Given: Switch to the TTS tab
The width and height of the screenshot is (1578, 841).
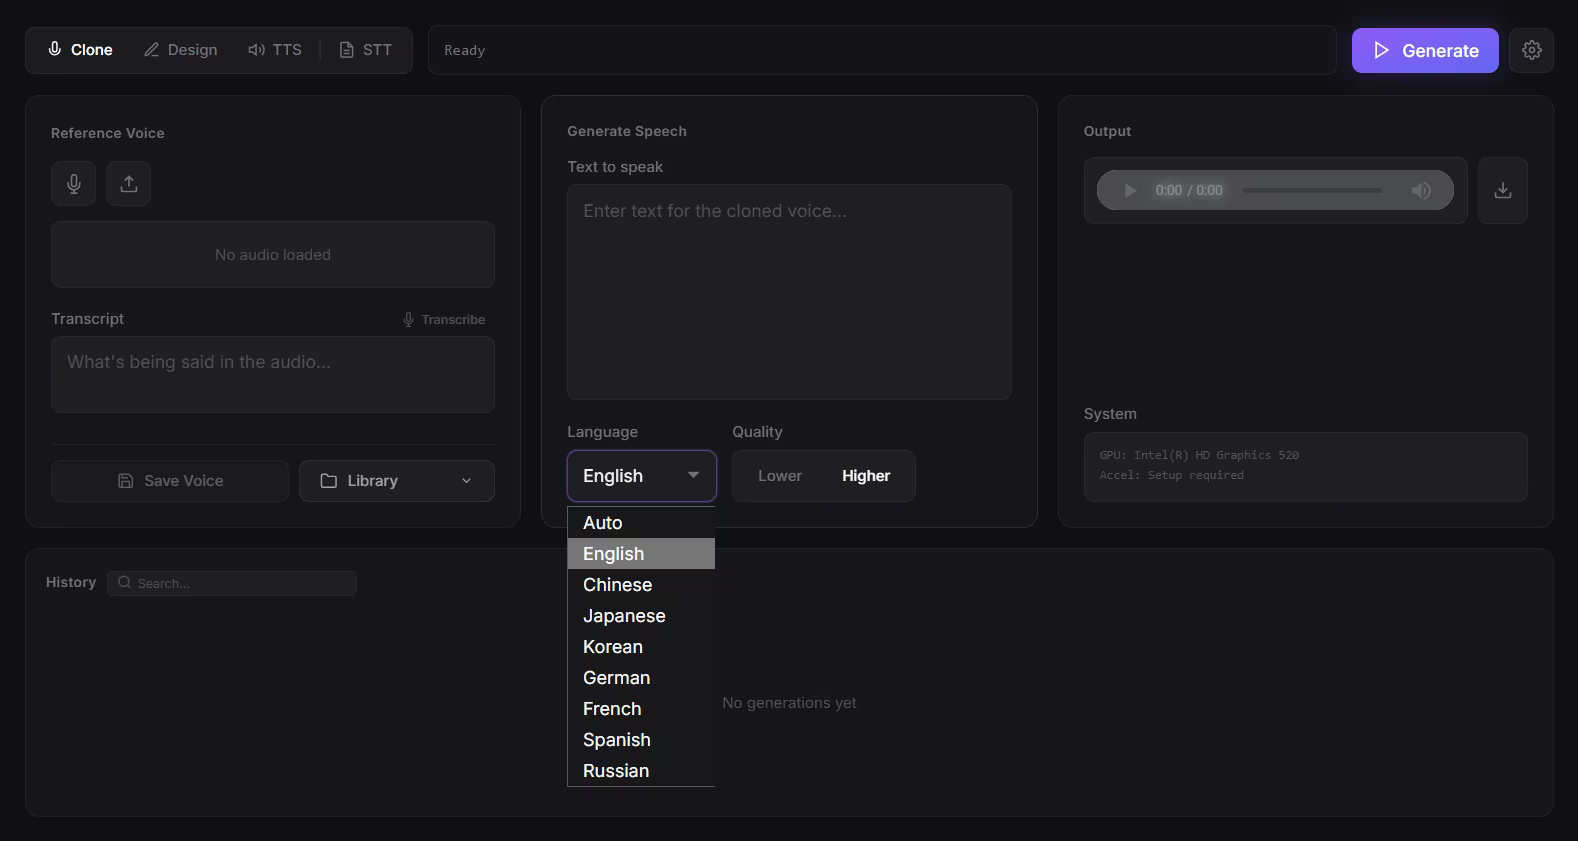Looking at the screenshot, I should (x=275, y=50).
